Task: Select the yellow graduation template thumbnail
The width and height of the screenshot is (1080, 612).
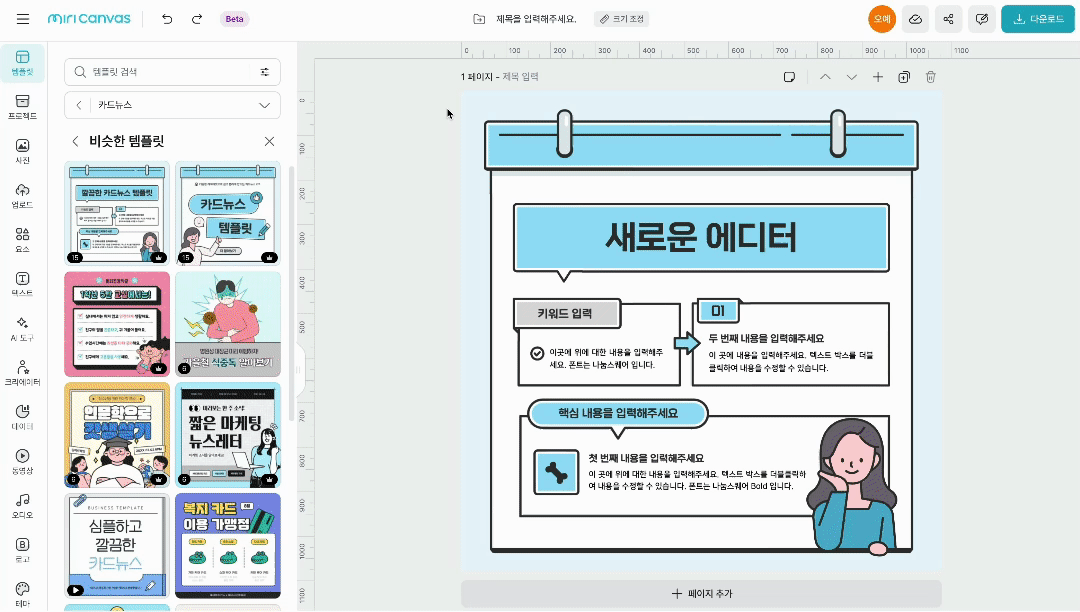Action: 117,435
